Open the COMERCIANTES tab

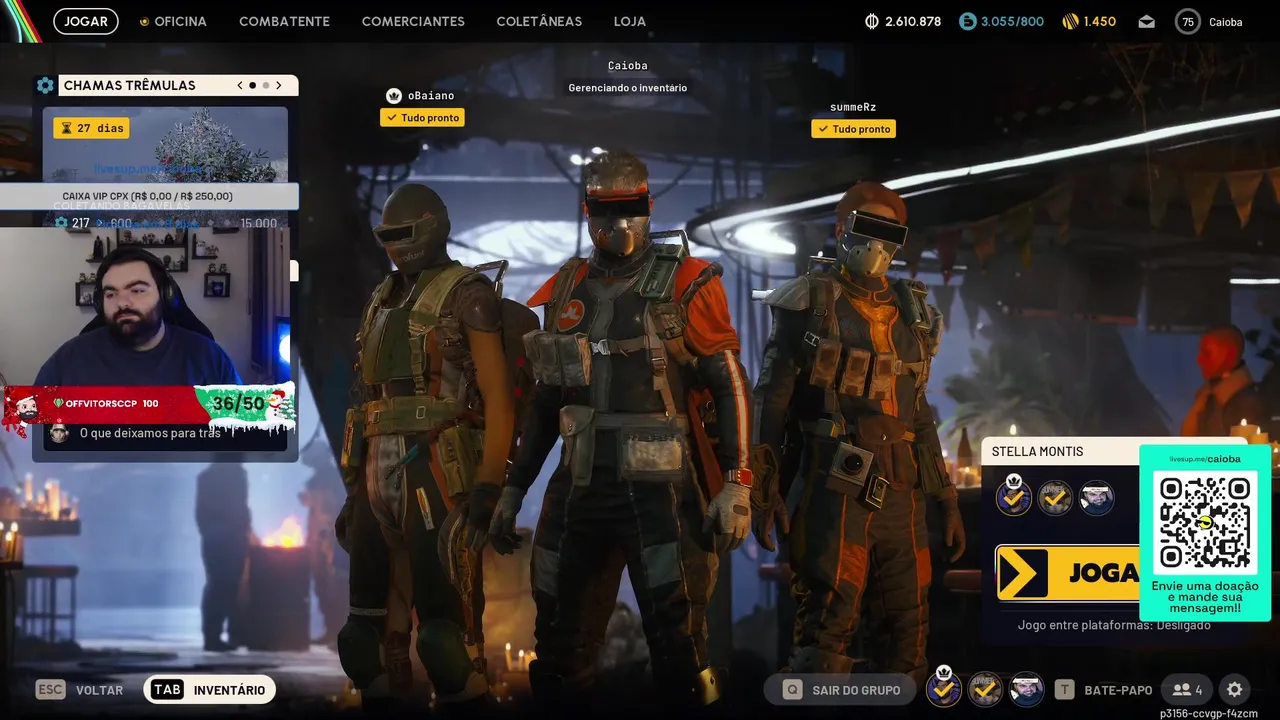click(413, 21)
